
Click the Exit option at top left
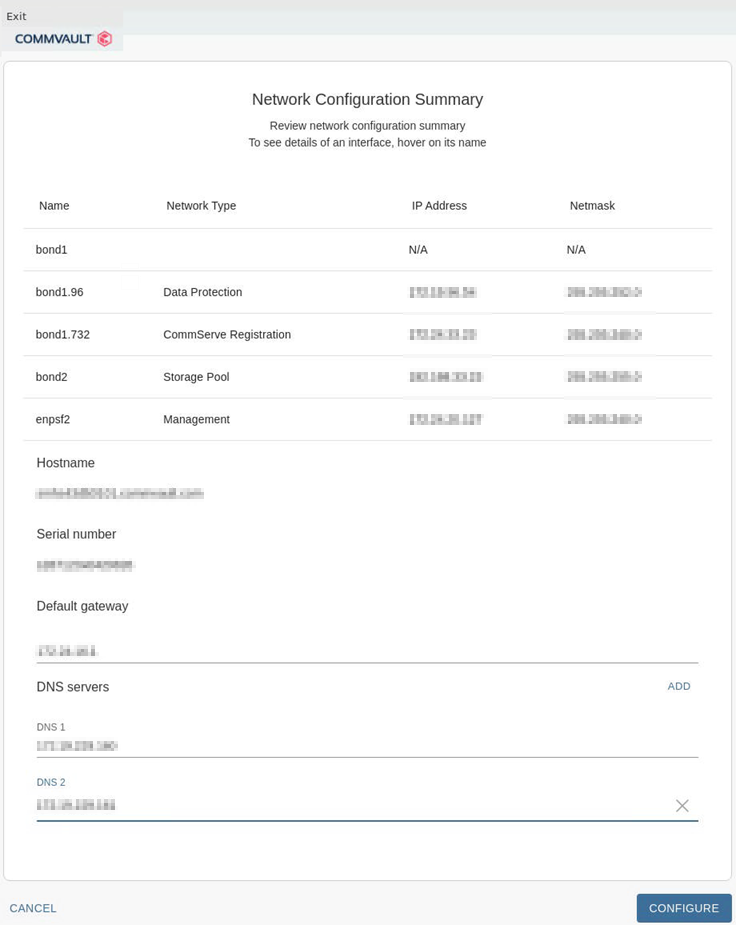[x=16, y=16]
